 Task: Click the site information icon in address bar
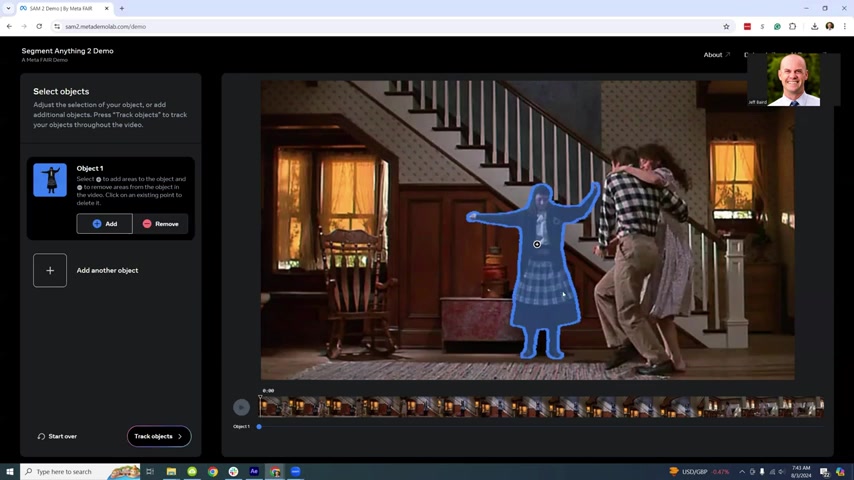tap(57, 26)
